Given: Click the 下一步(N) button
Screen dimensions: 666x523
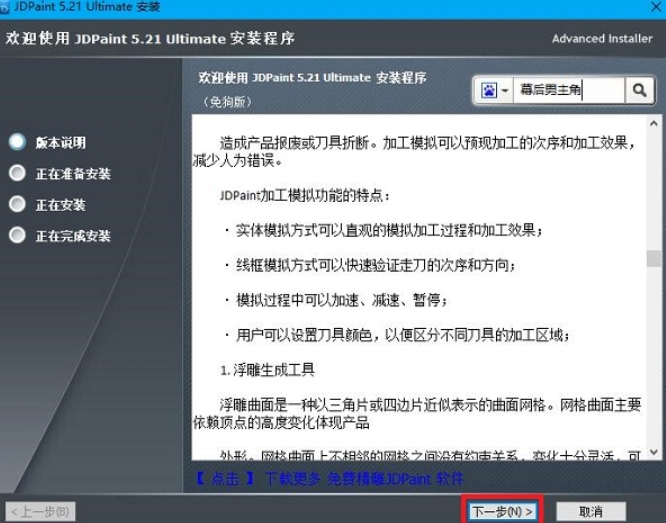Looking at the screenshot, I should 503,512.
